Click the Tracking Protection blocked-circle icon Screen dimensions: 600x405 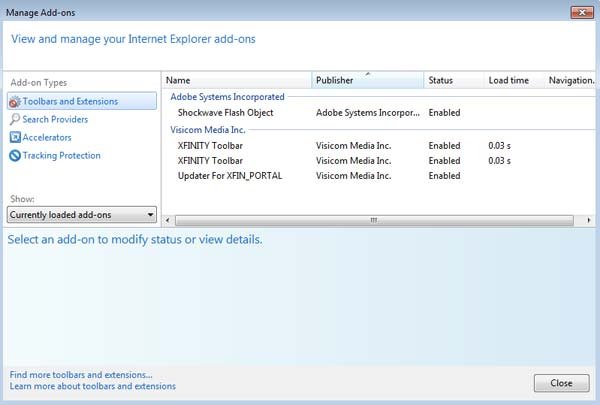coord(15,155)
